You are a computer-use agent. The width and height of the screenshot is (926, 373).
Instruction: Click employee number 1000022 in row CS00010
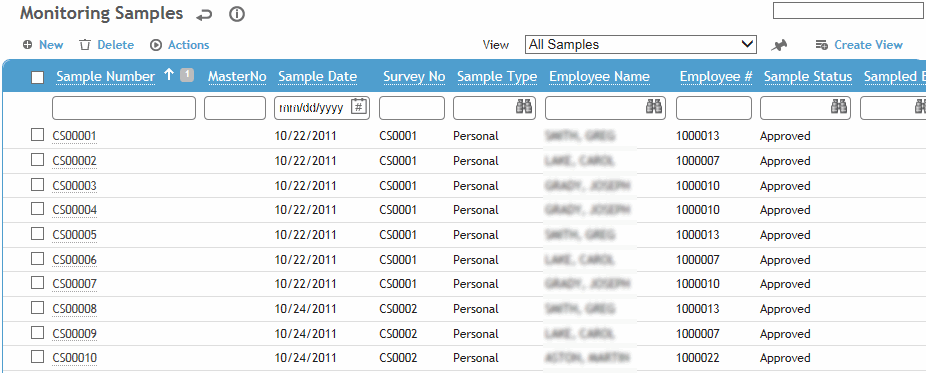[698, 358]
